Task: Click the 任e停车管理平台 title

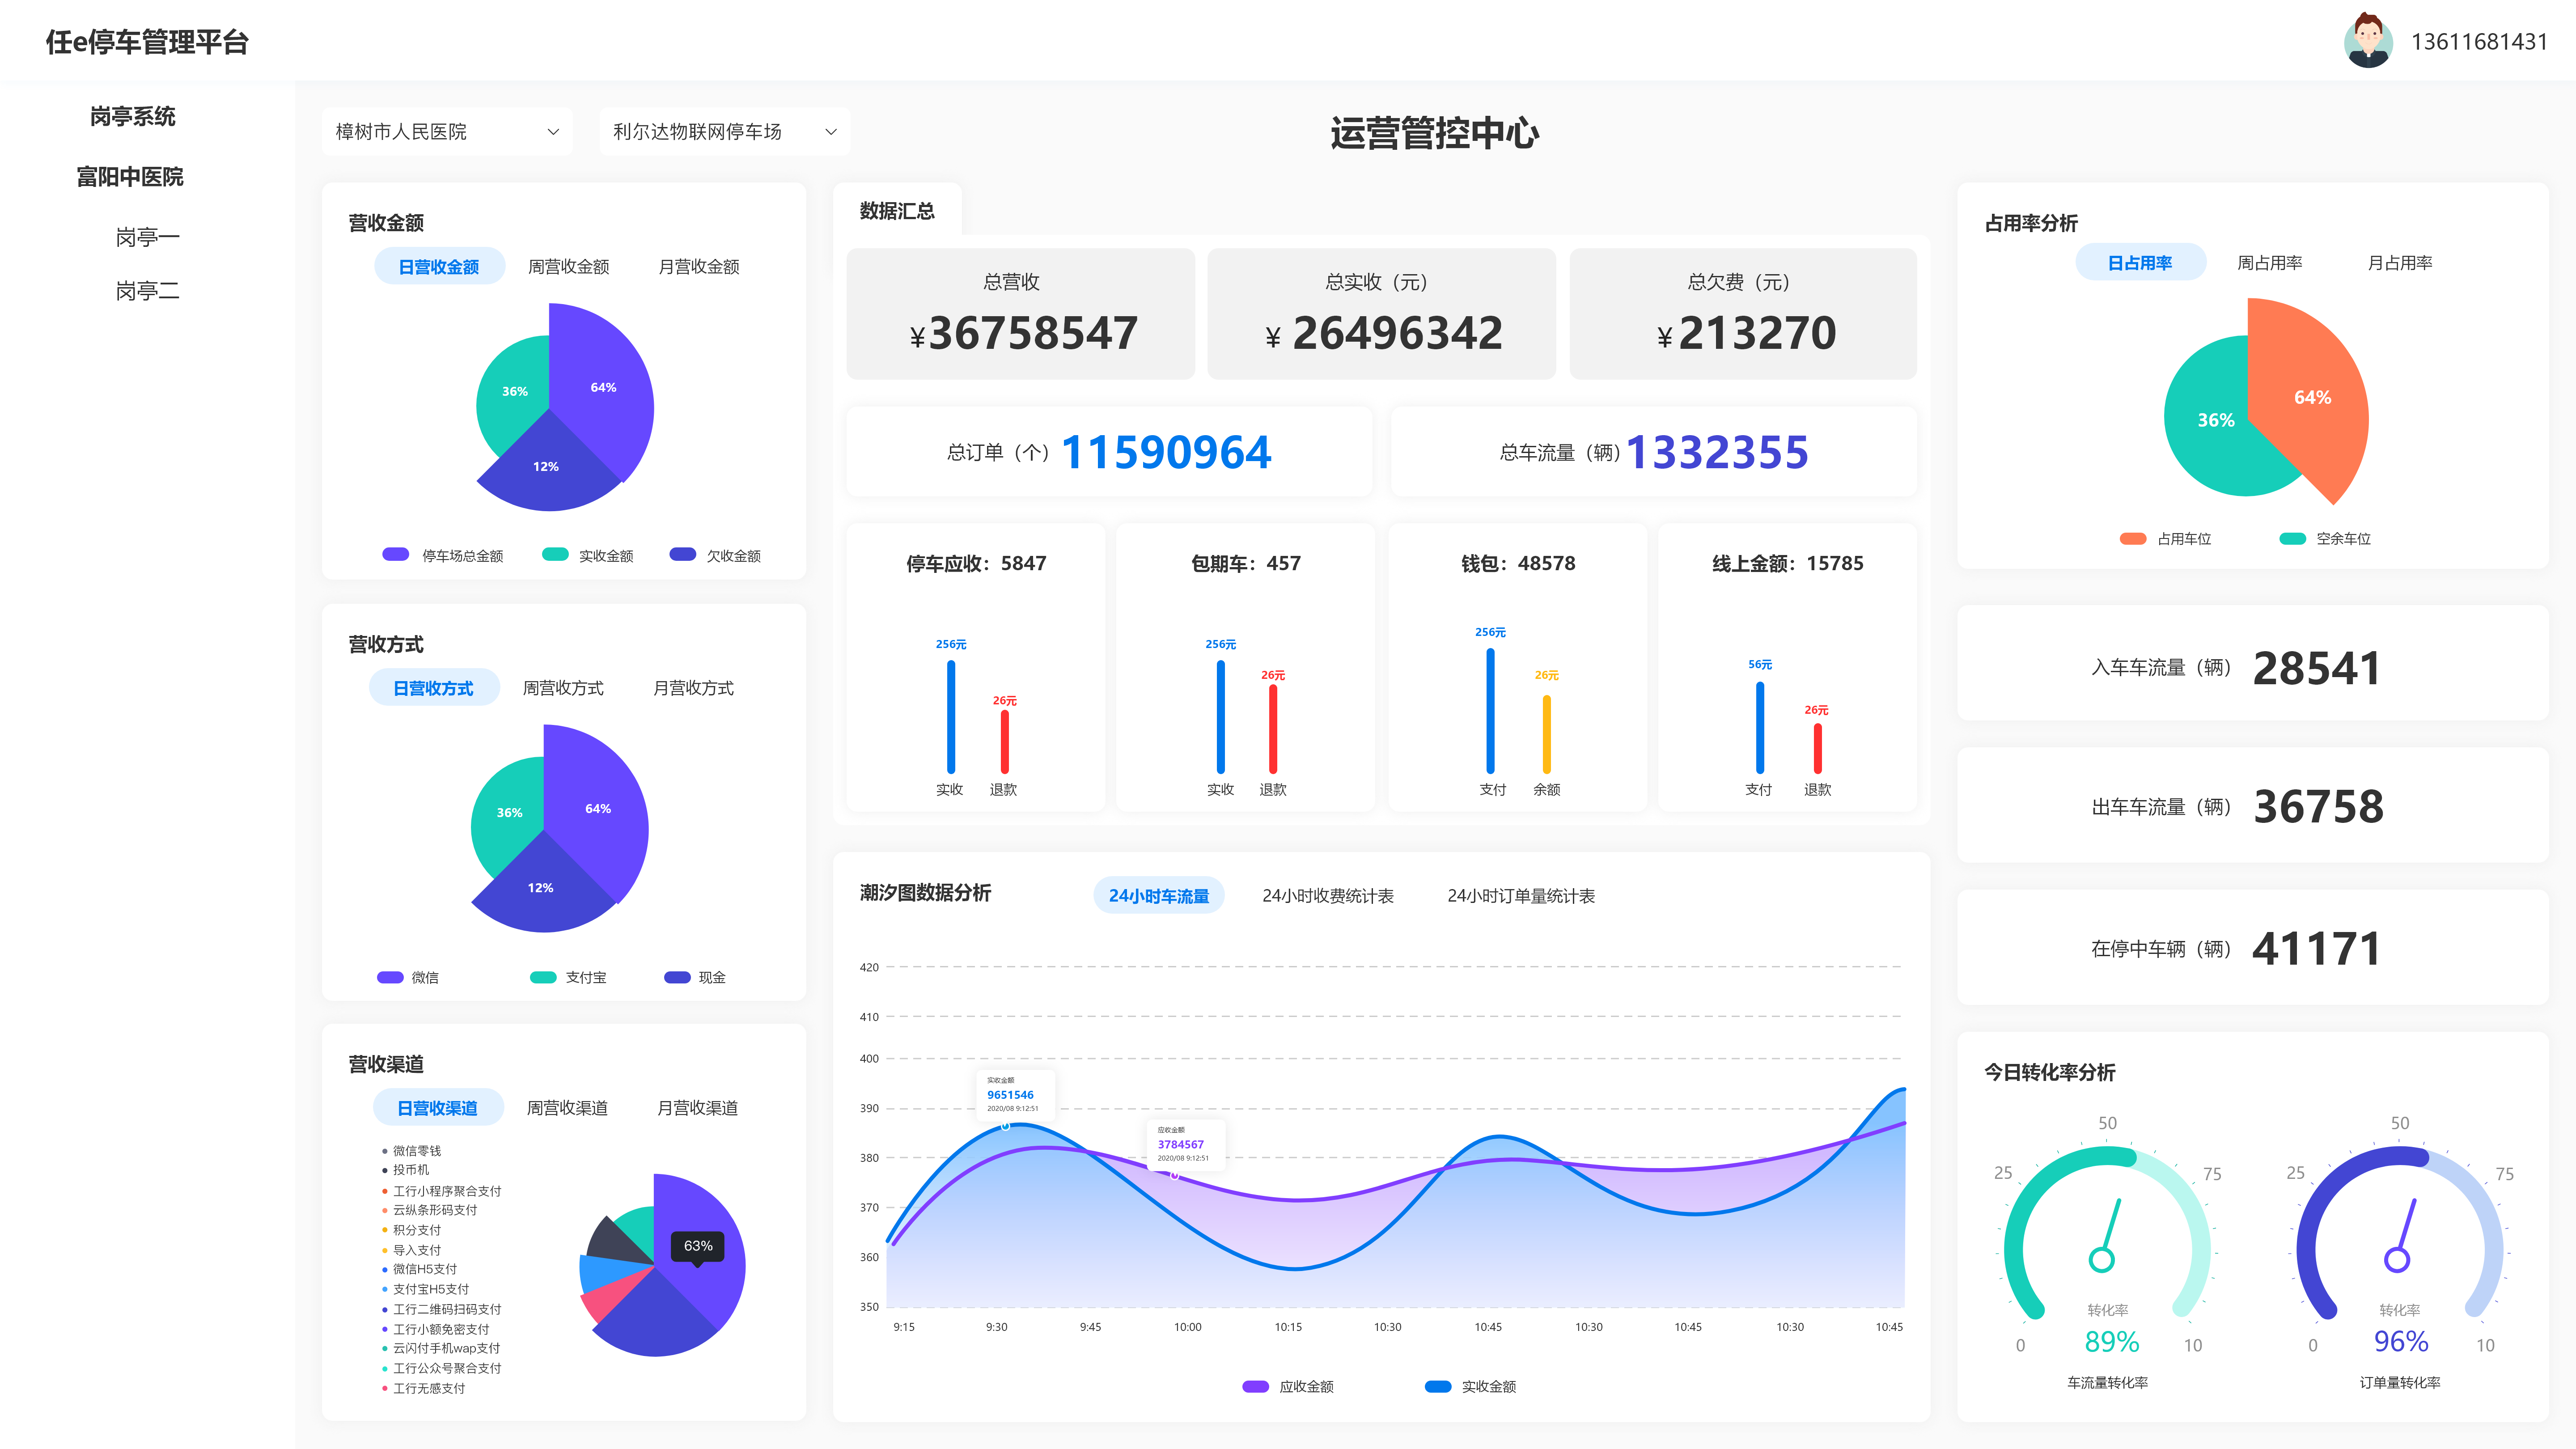Action: tap(147, 42)
